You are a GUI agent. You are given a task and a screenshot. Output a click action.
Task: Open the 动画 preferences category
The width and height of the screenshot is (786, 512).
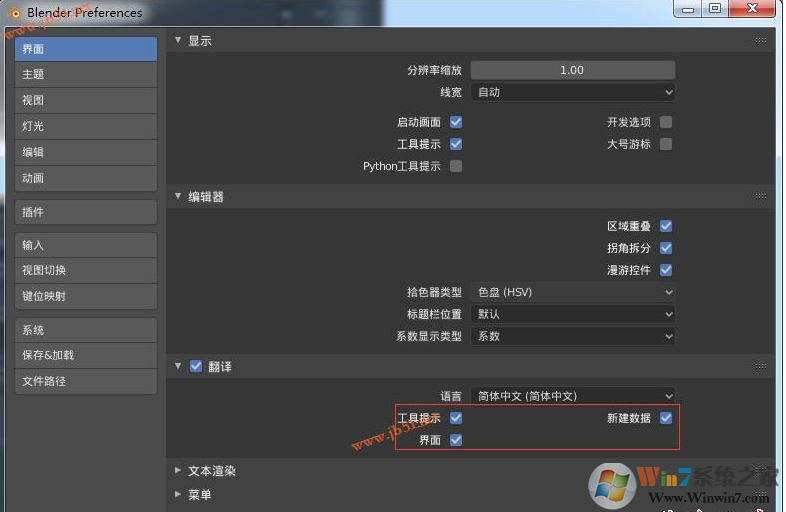tap(86, 179)
